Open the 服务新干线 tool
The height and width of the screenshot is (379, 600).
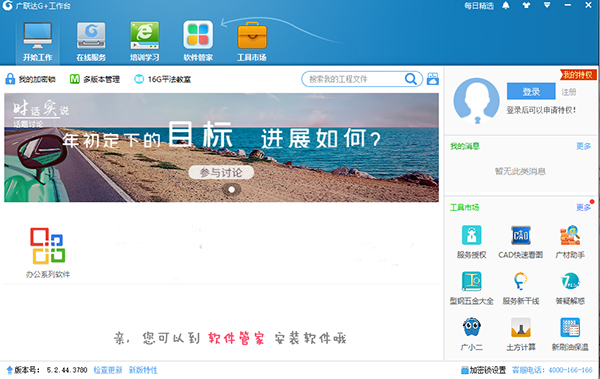point(521,288)
